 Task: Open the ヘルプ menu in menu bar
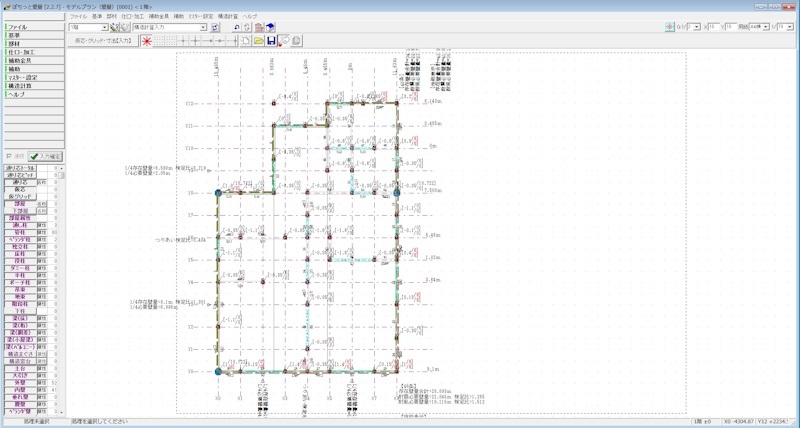(x=251, y=17)
